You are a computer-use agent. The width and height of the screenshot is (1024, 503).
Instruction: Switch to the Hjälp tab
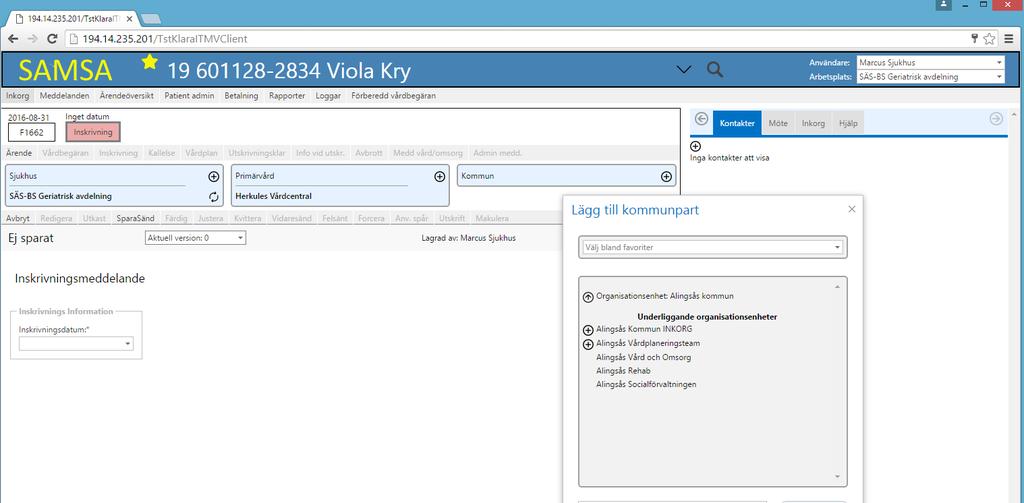(x=848, y=123)
